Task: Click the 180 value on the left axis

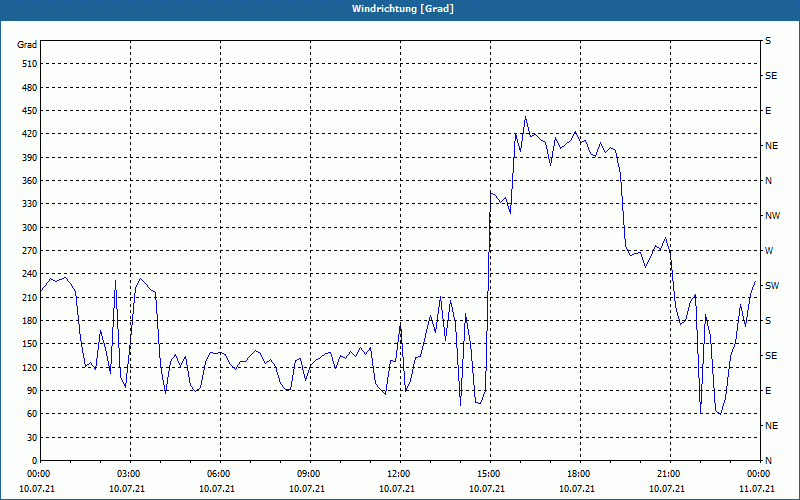Action: (30, 321)
